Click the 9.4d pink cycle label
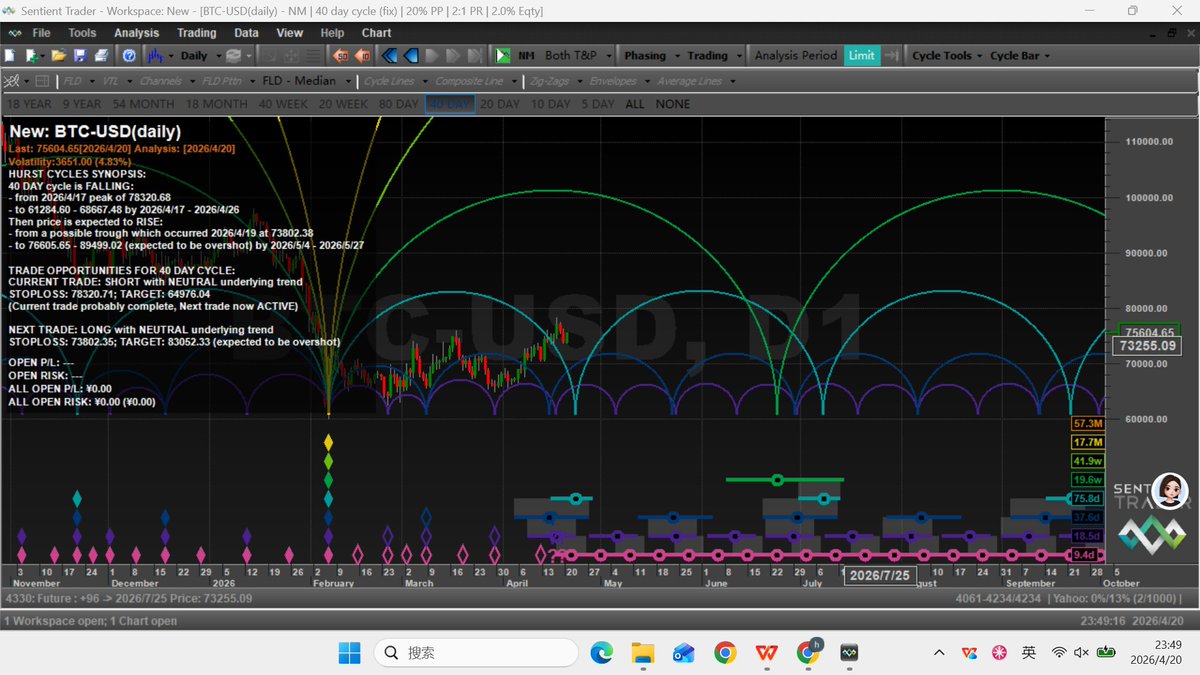Viewport: 1200px width, 675px height. 1087,554
